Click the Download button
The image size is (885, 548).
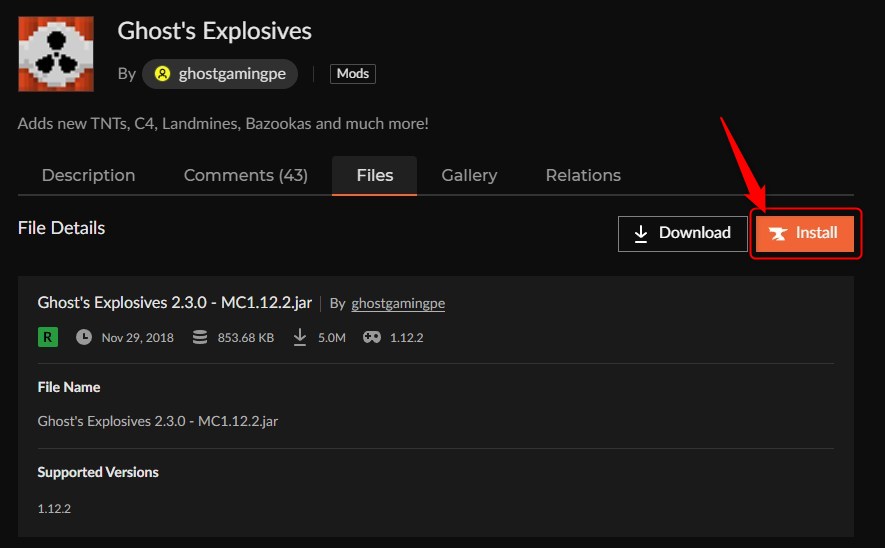[682, 234]
